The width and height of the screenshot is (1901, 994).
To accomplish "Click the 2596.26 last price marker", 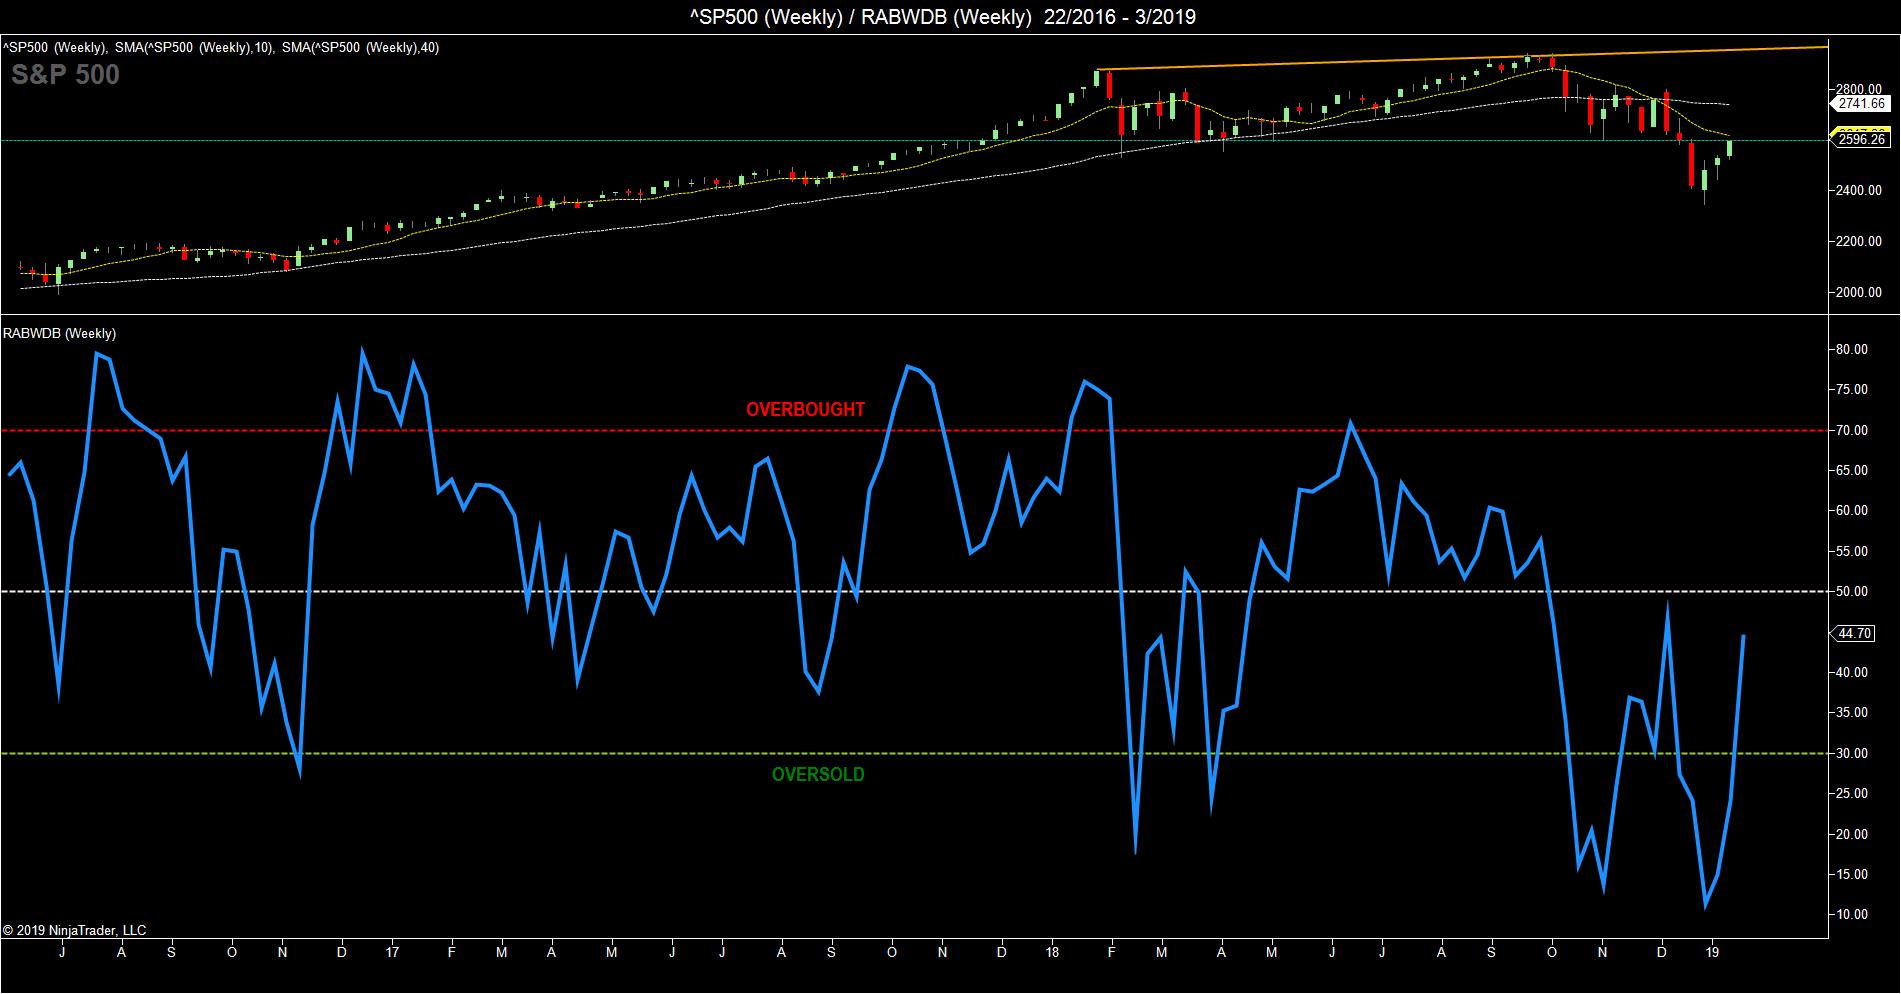I will (x=1860, y=140).
